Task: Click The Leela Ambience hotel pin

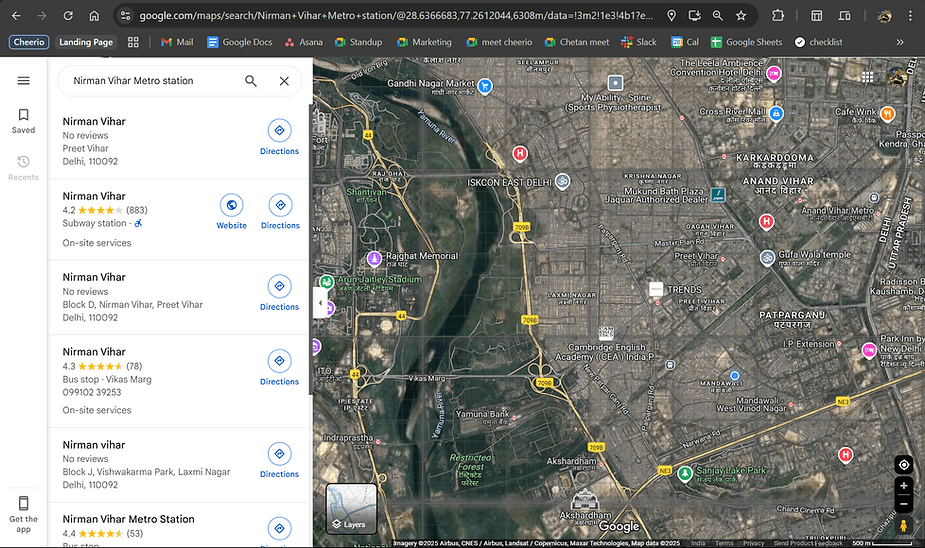Action: click(x=773, y=74)
